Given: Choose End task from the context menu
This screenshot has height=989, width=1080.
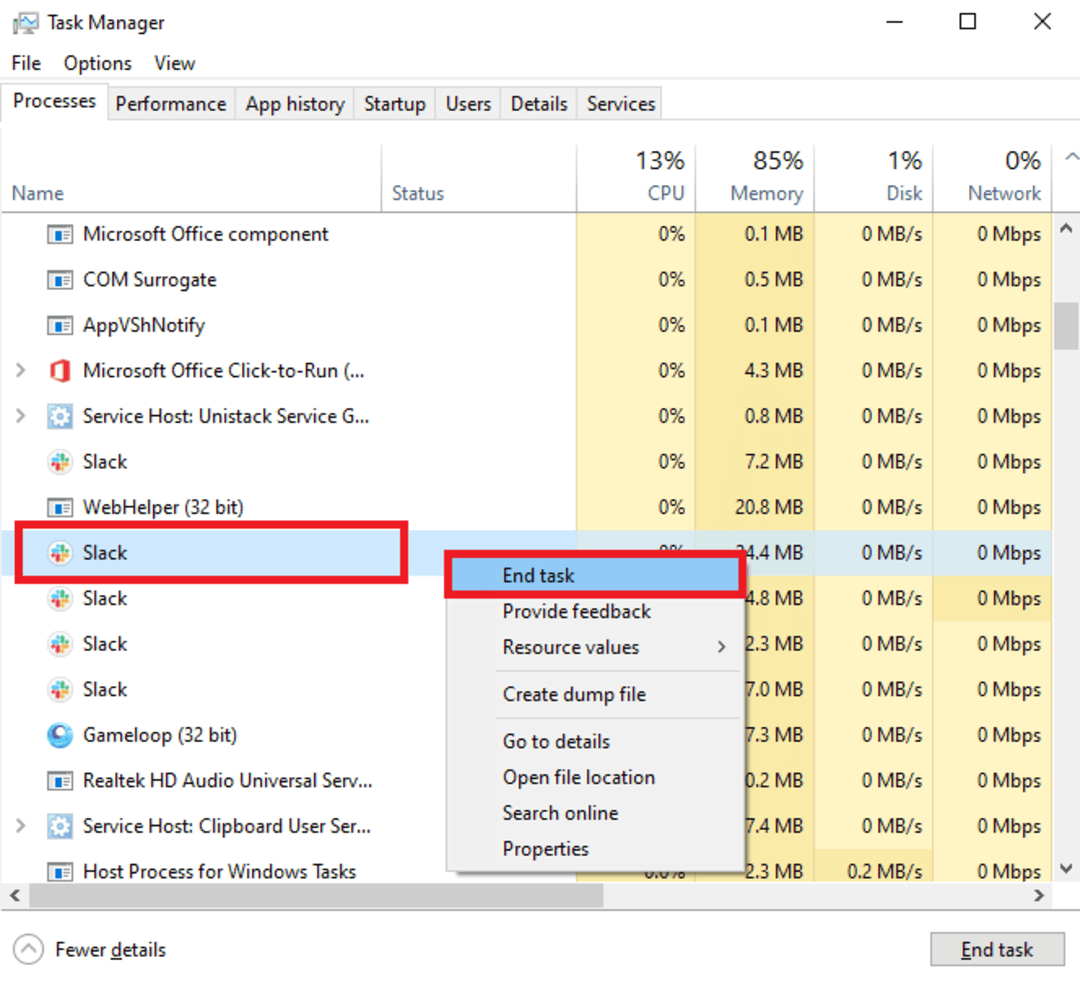Looking at the screenshot, I should coord(595,576).
